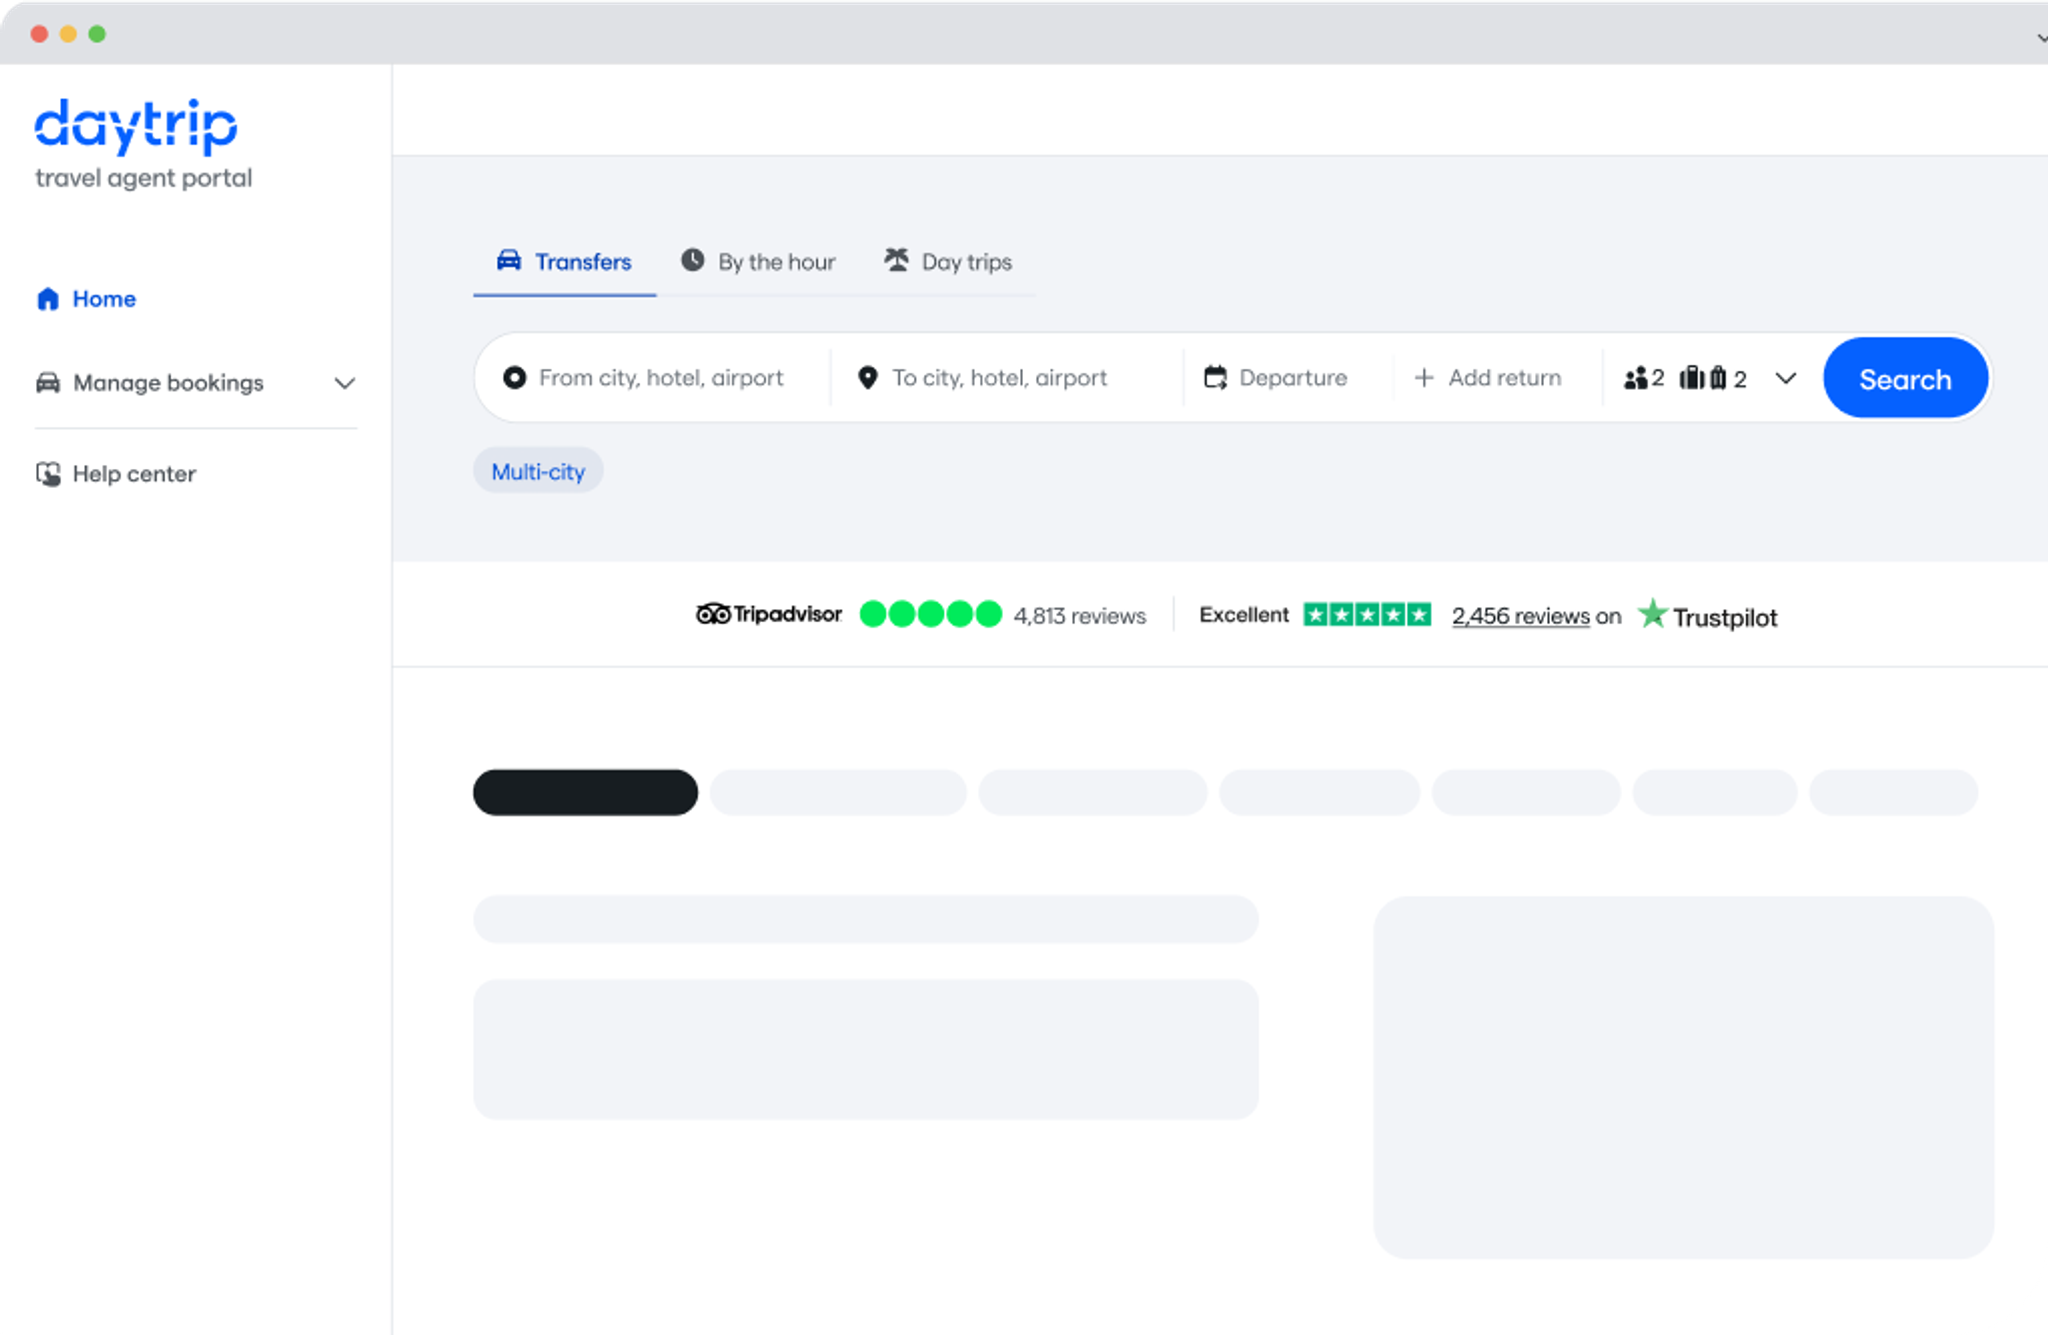Open the 2,456 reviews link
The width and height of the screenshot is (2048, 1335).
(x=1520, y=616)
